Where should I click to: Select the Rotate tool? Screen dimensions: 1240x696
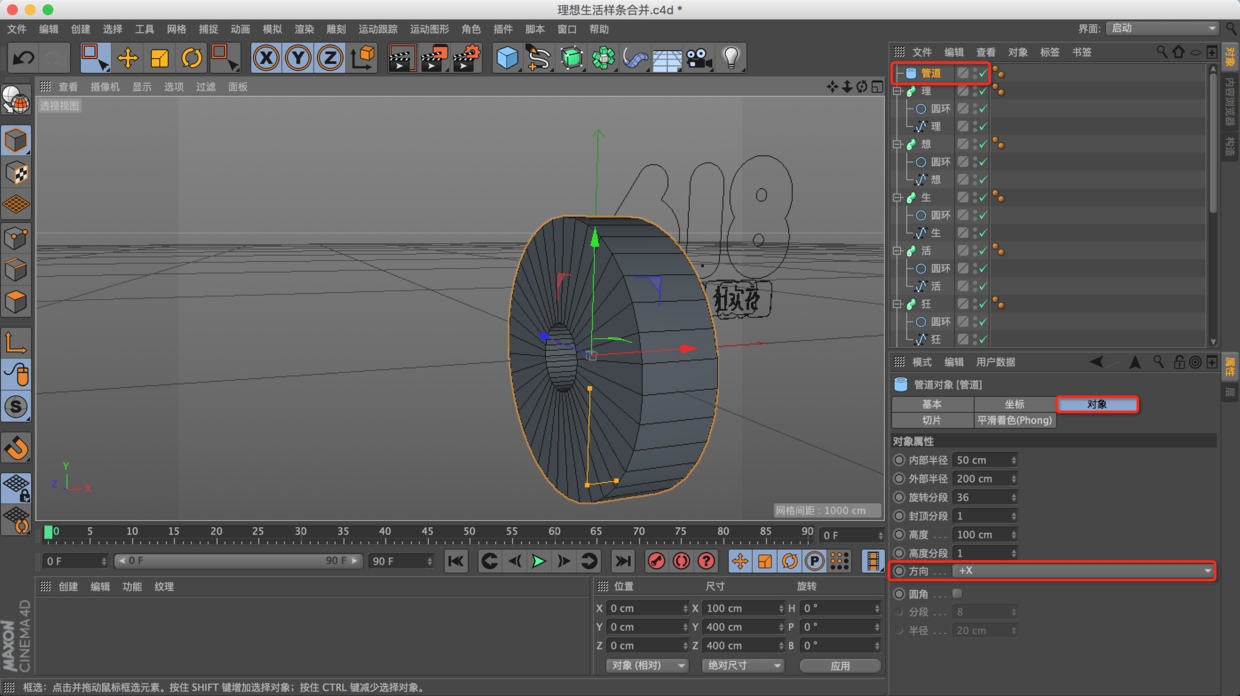[x=191, y=58]
